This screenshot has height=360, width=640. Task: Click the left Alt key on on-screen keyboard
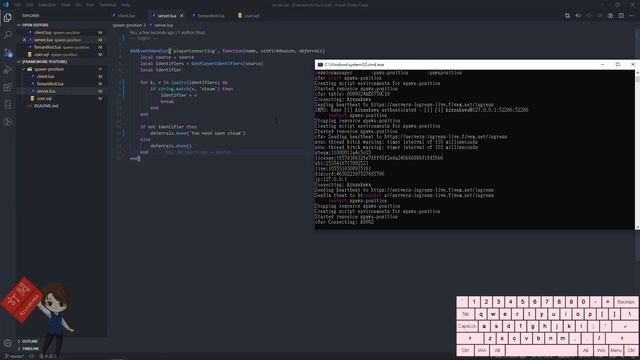point(497,350)
